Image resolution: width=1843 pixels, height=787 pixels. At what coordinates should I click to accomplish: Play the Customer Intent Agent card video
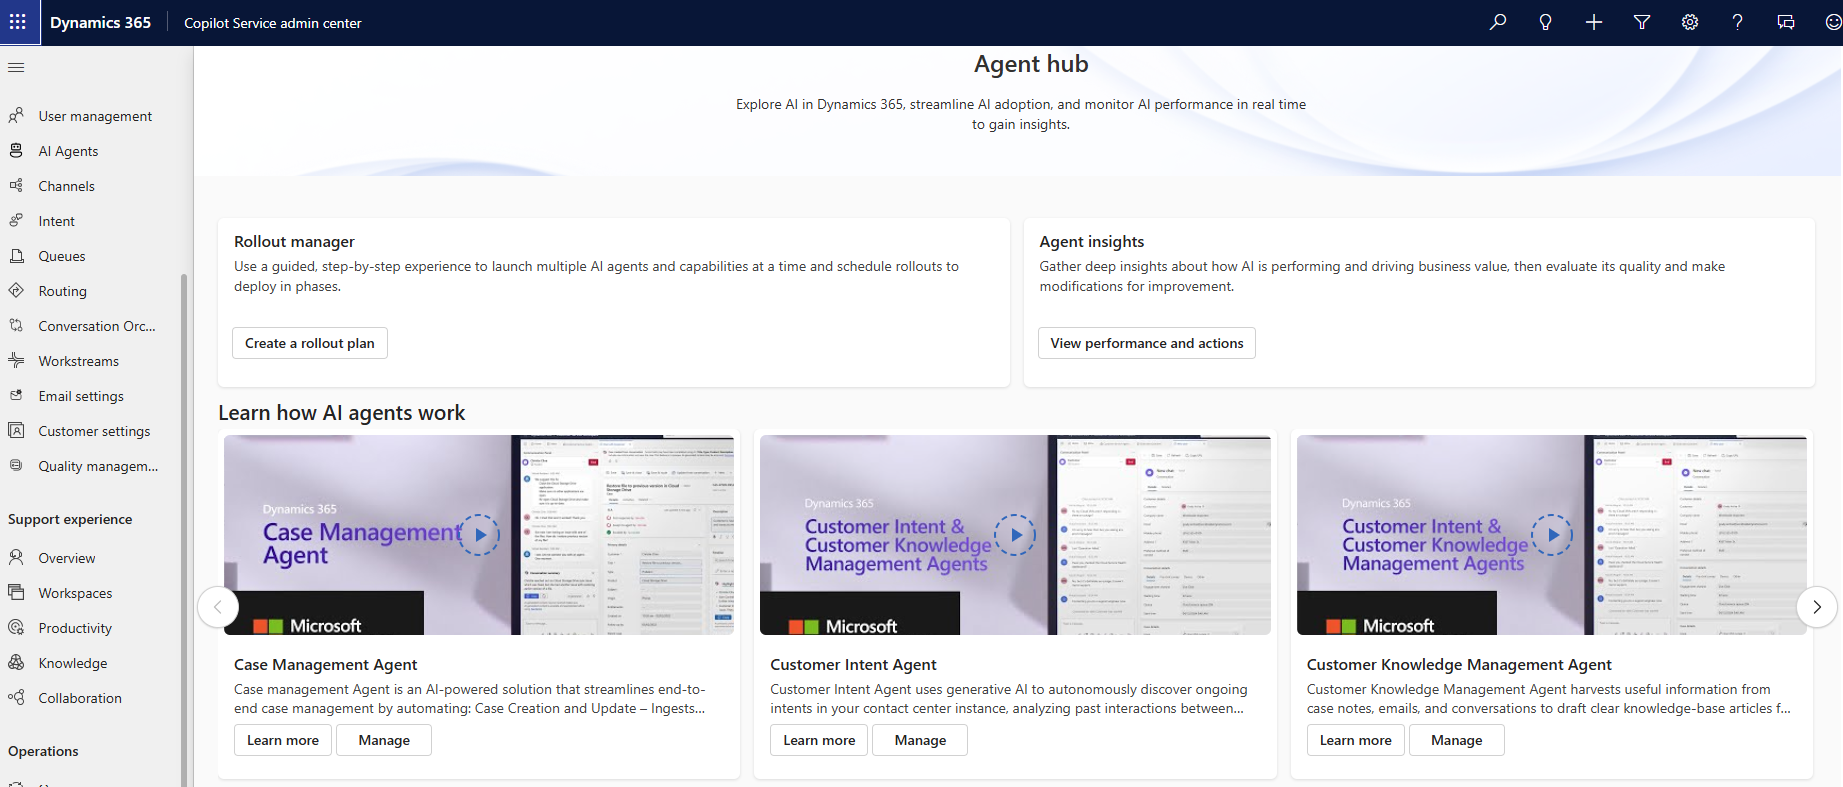[1016, 534]
